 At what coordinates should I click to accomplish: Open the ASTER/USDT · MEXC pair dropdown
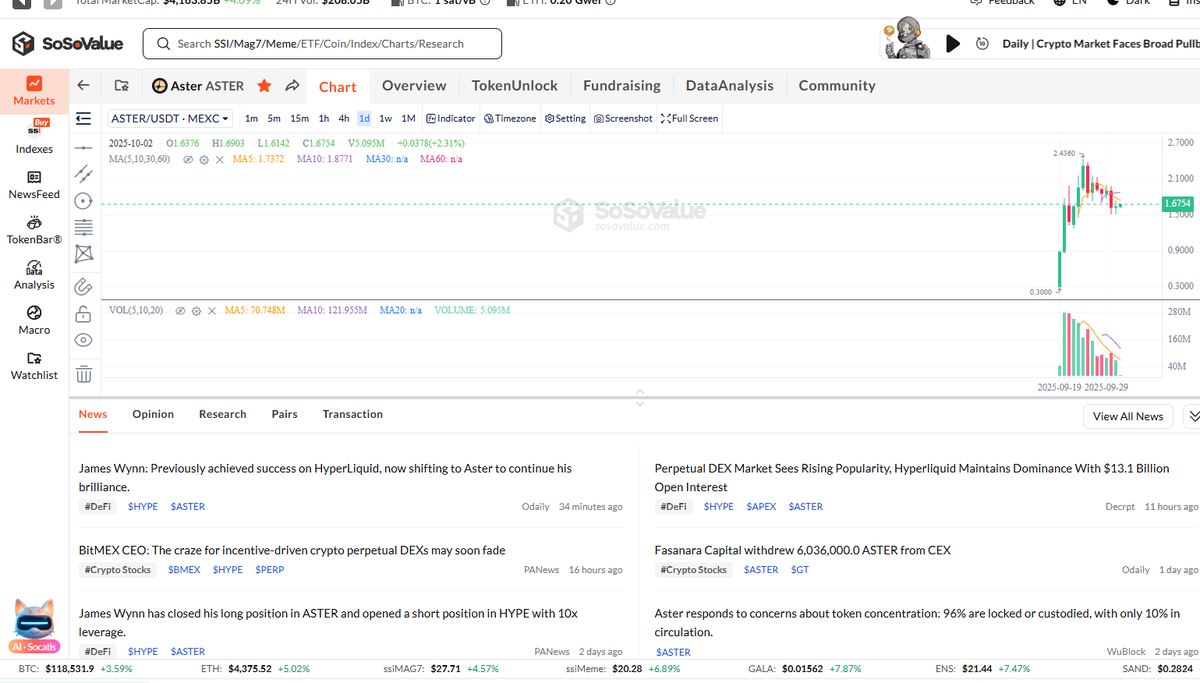tap(170, 118)
